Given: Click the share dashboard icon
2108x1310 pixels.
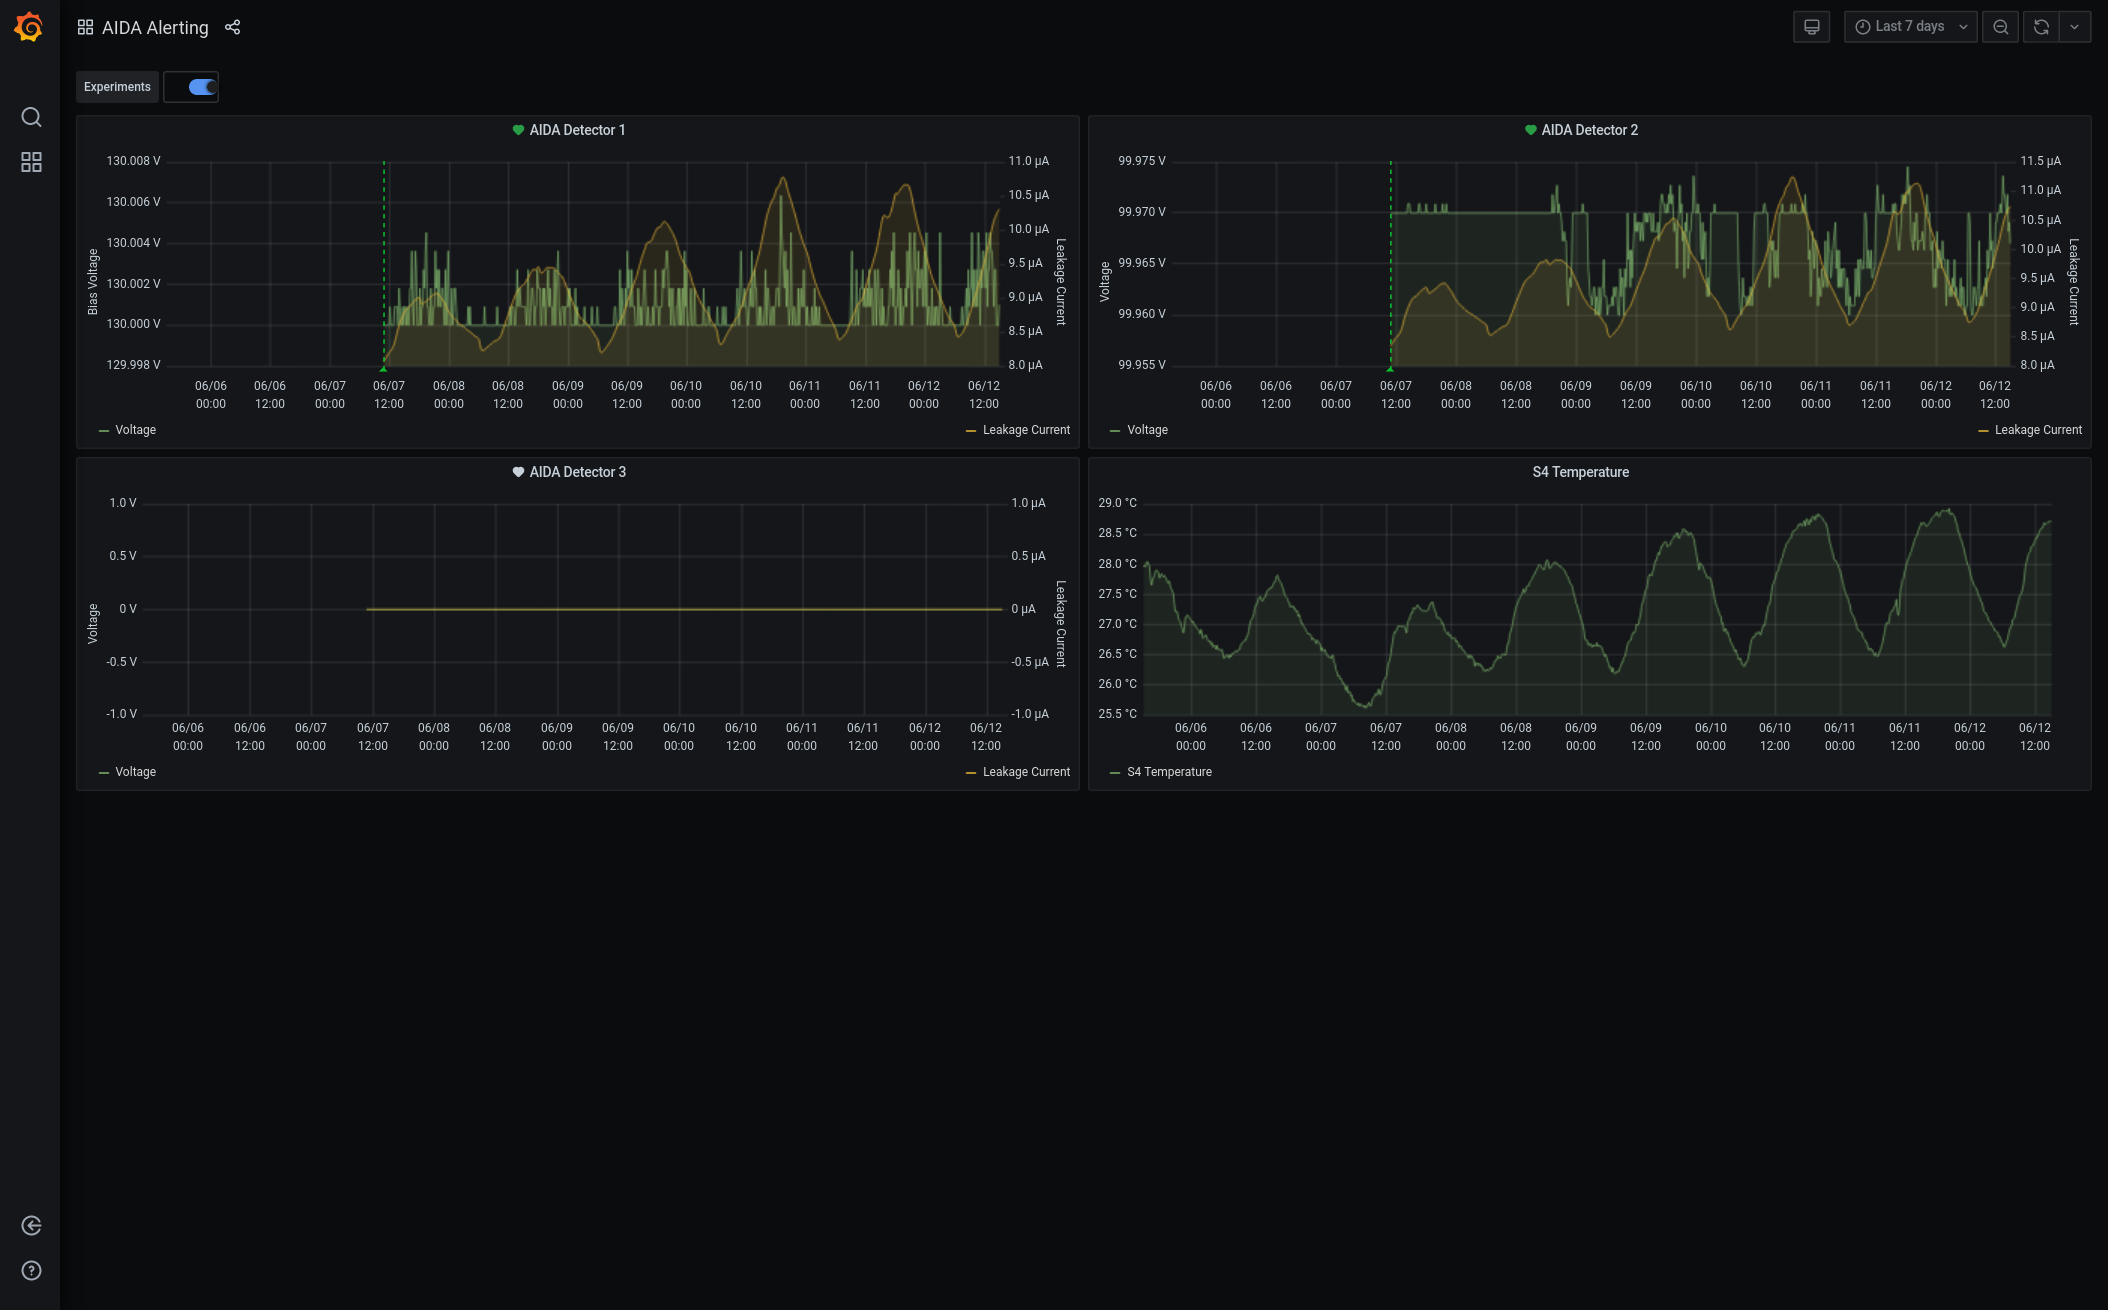Looking at the screenshot, I should 233,27.
